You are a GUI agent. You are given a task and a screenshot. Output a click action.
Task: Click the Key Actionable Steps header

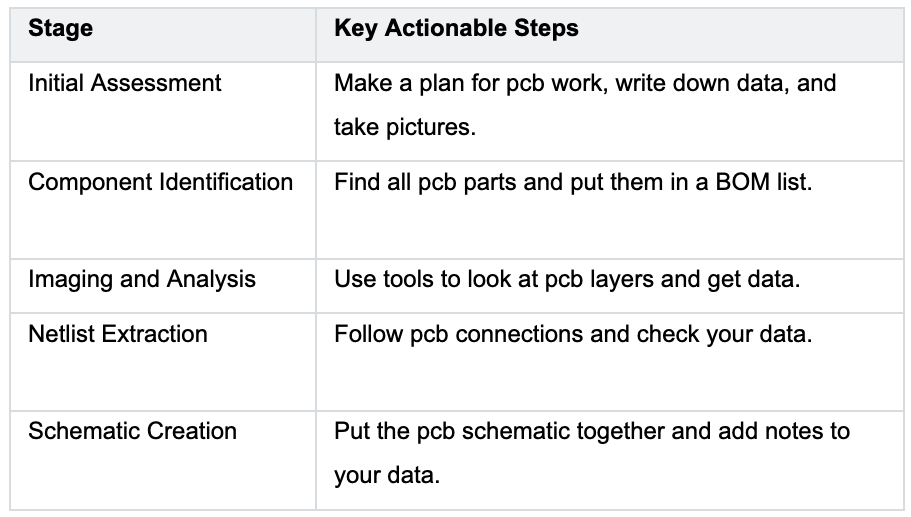[x=456, y=28]
